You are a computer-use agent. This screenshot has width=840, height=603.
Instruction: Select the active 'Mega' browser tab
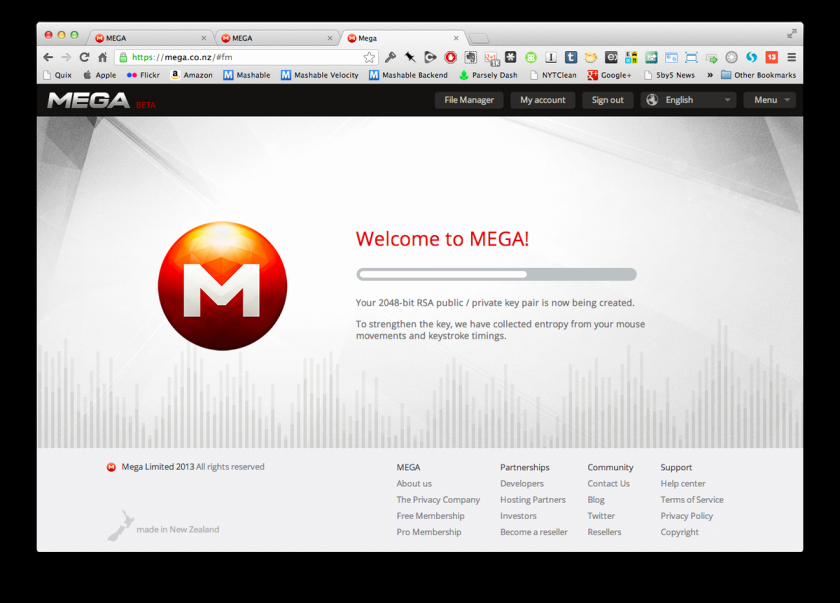pyautogui.click(x=403, y=38)
